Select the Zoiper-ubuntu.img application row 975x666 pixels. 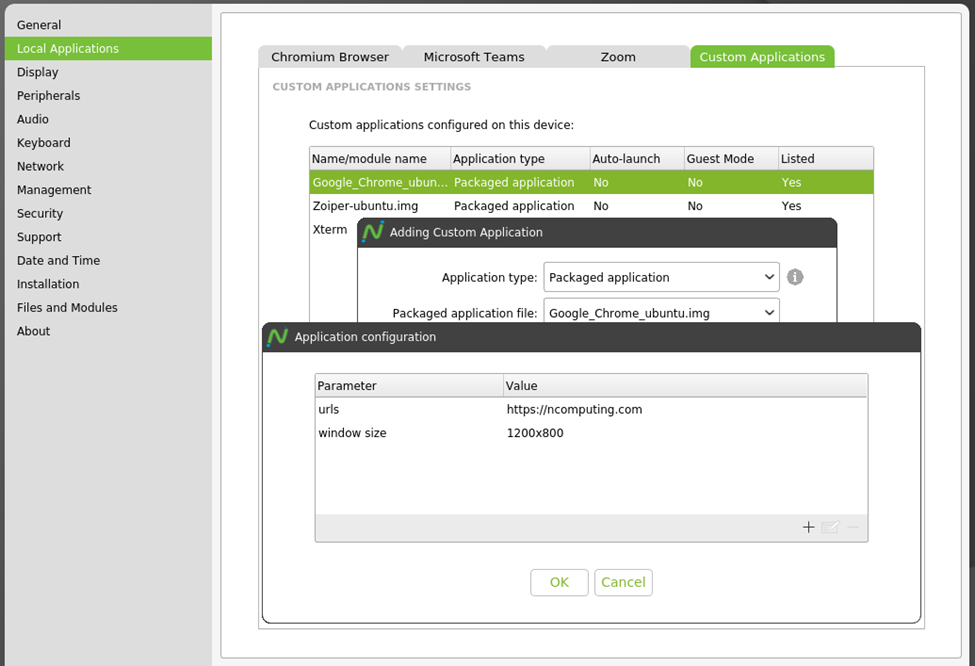pos(591,206)
